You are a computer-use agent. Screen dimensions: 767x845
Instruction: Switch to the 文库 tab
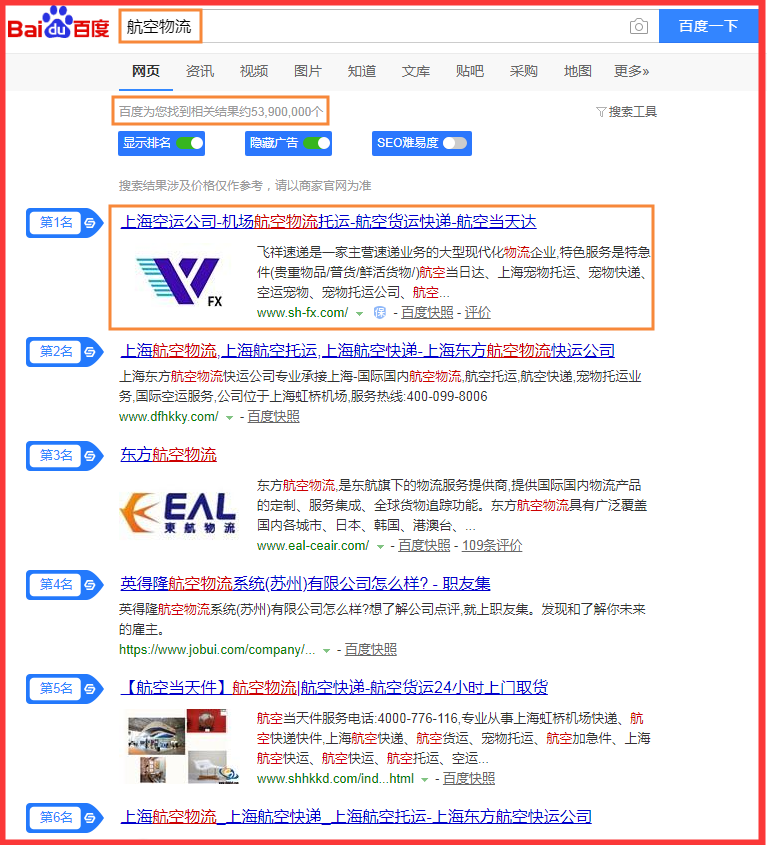click(416, 71)
